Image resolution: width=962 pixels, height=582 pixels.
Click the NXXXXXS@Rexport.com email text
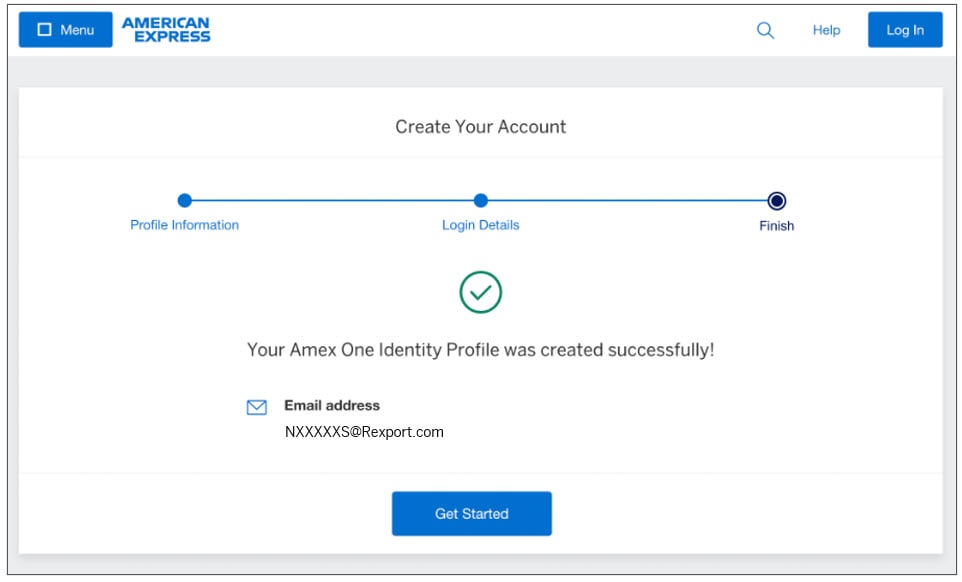coord(364,432)
